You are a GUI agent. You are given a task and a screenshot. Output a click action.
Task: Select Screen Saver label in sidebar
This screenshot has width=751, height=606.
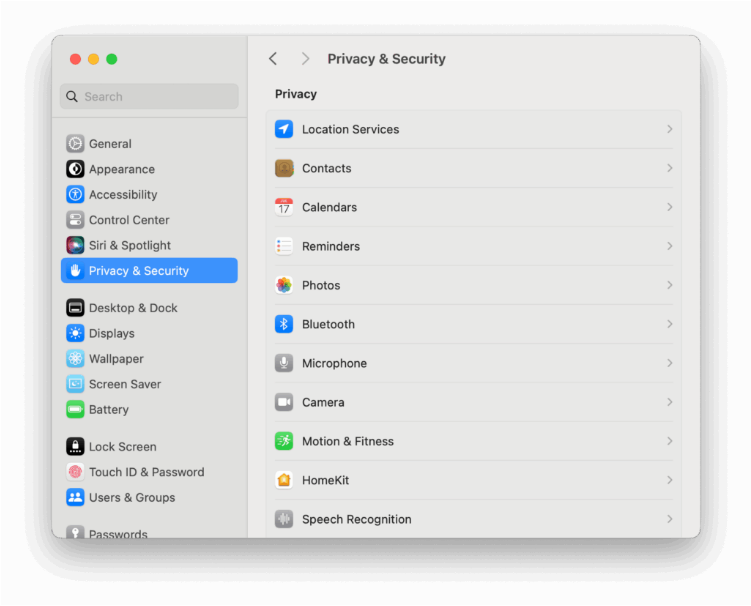(x=125, y=384)
